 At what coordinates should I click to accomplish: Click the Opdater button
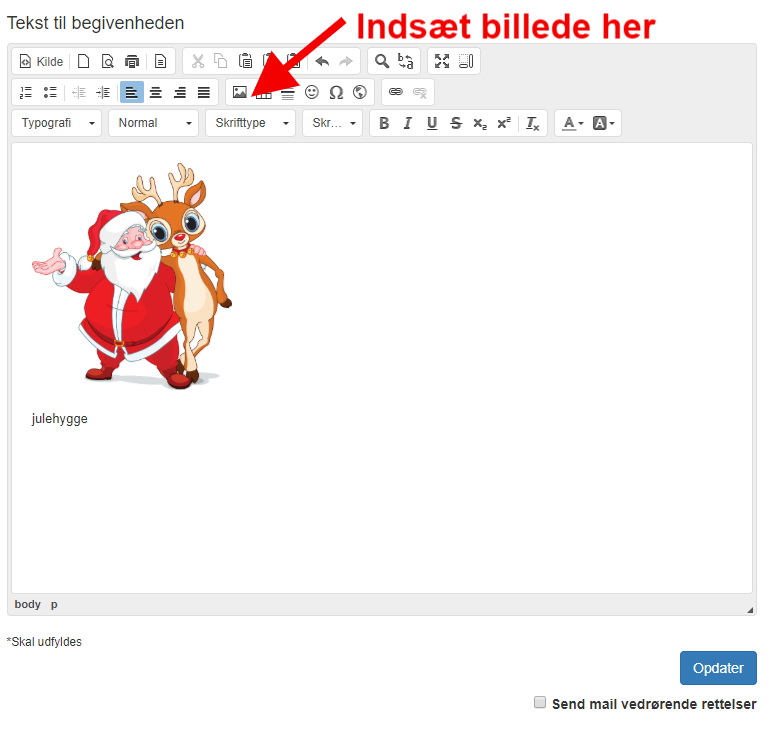click(718, 668)
